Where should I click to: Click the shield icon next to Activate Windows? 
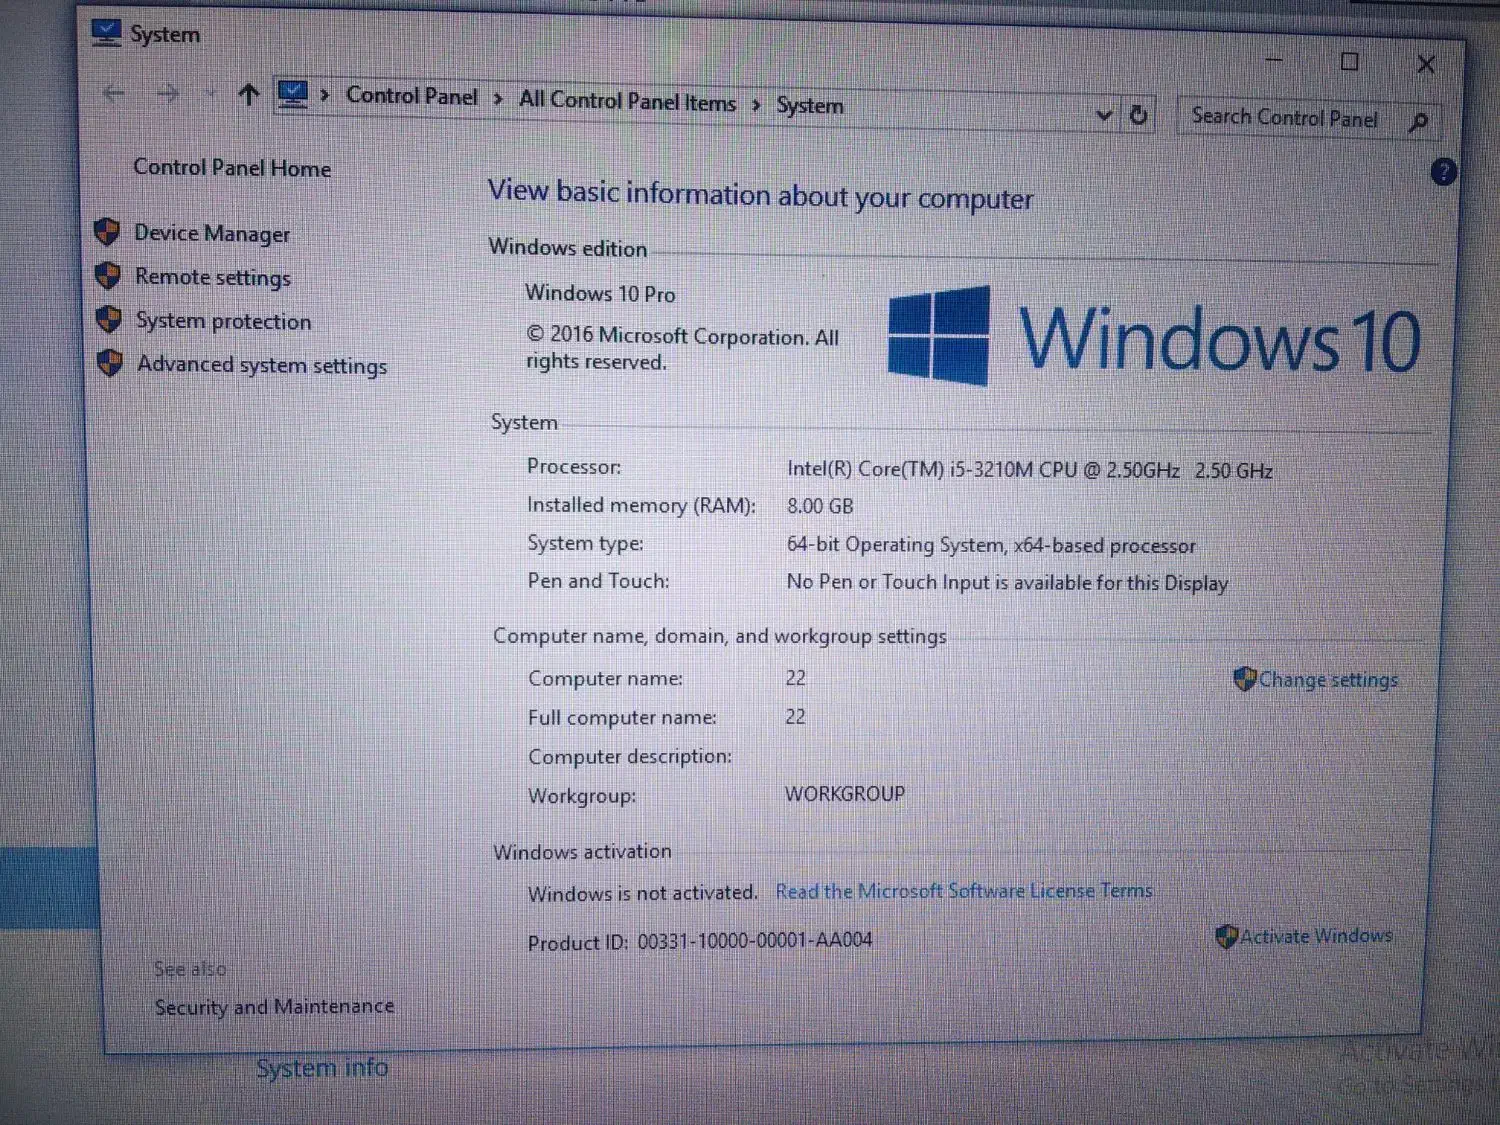1226,937
